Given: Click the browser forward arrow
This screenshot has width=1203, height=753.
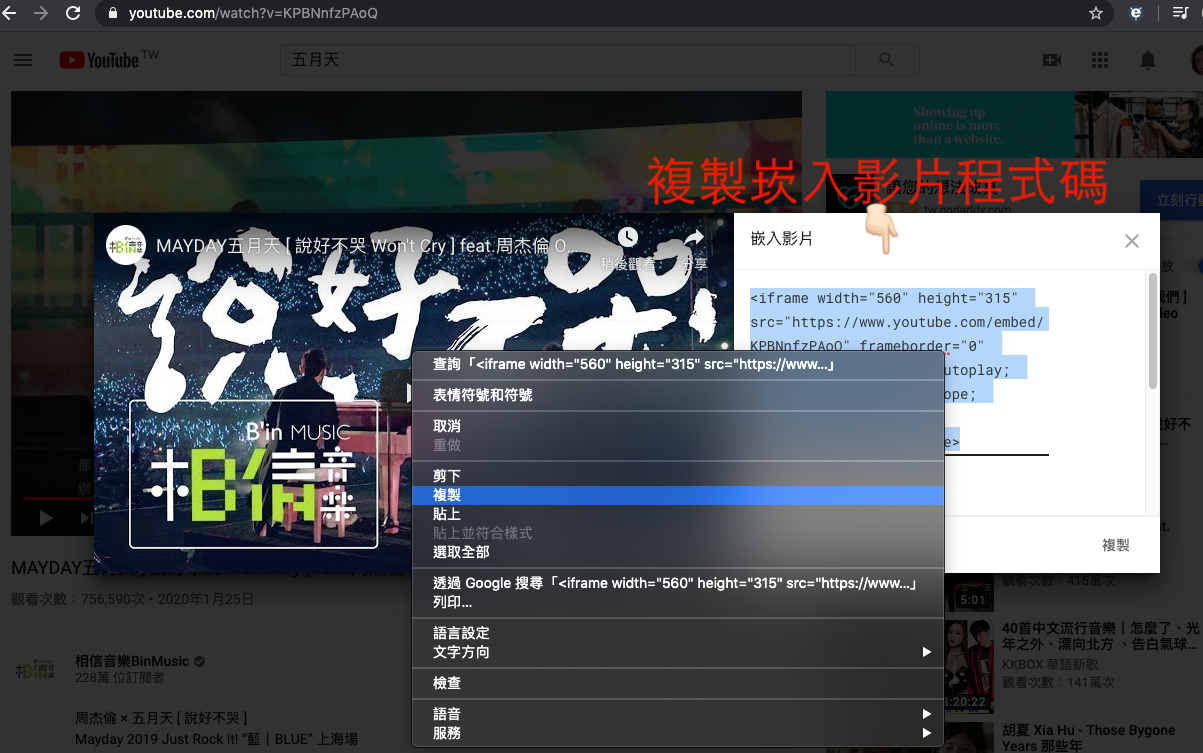Looking at the screenshot, I should [41, 14].
